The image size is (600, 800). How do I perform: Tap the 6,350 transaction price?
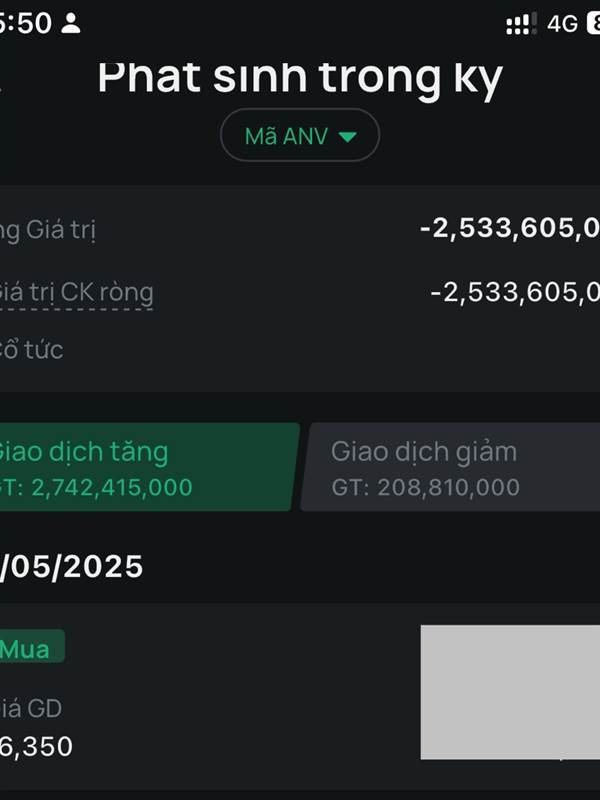click(36, 746)
